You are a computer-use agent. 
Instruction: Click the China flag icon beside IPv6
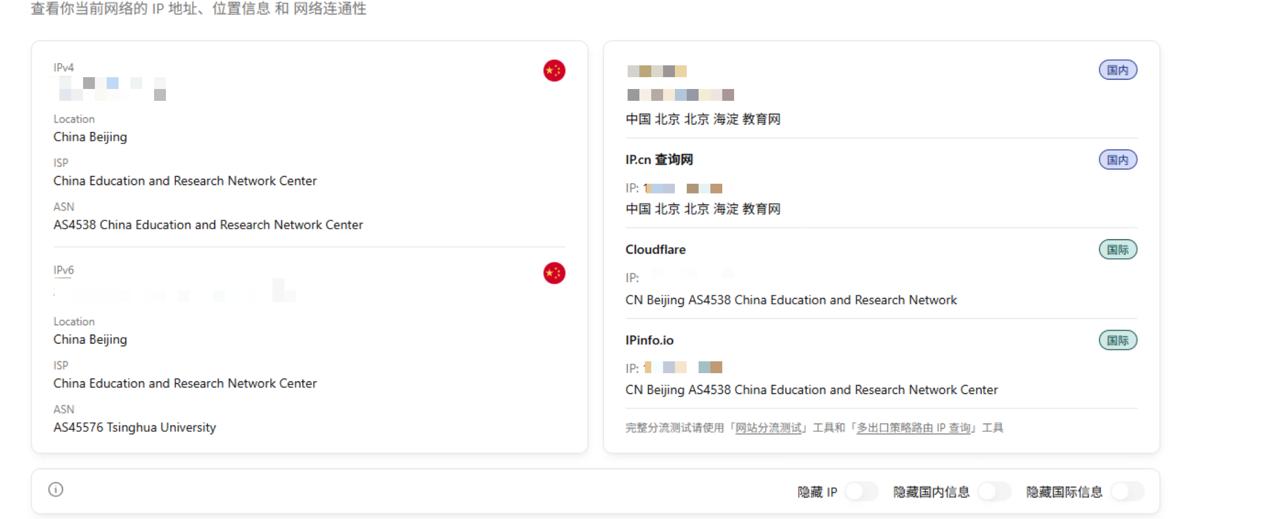(554, 273)
